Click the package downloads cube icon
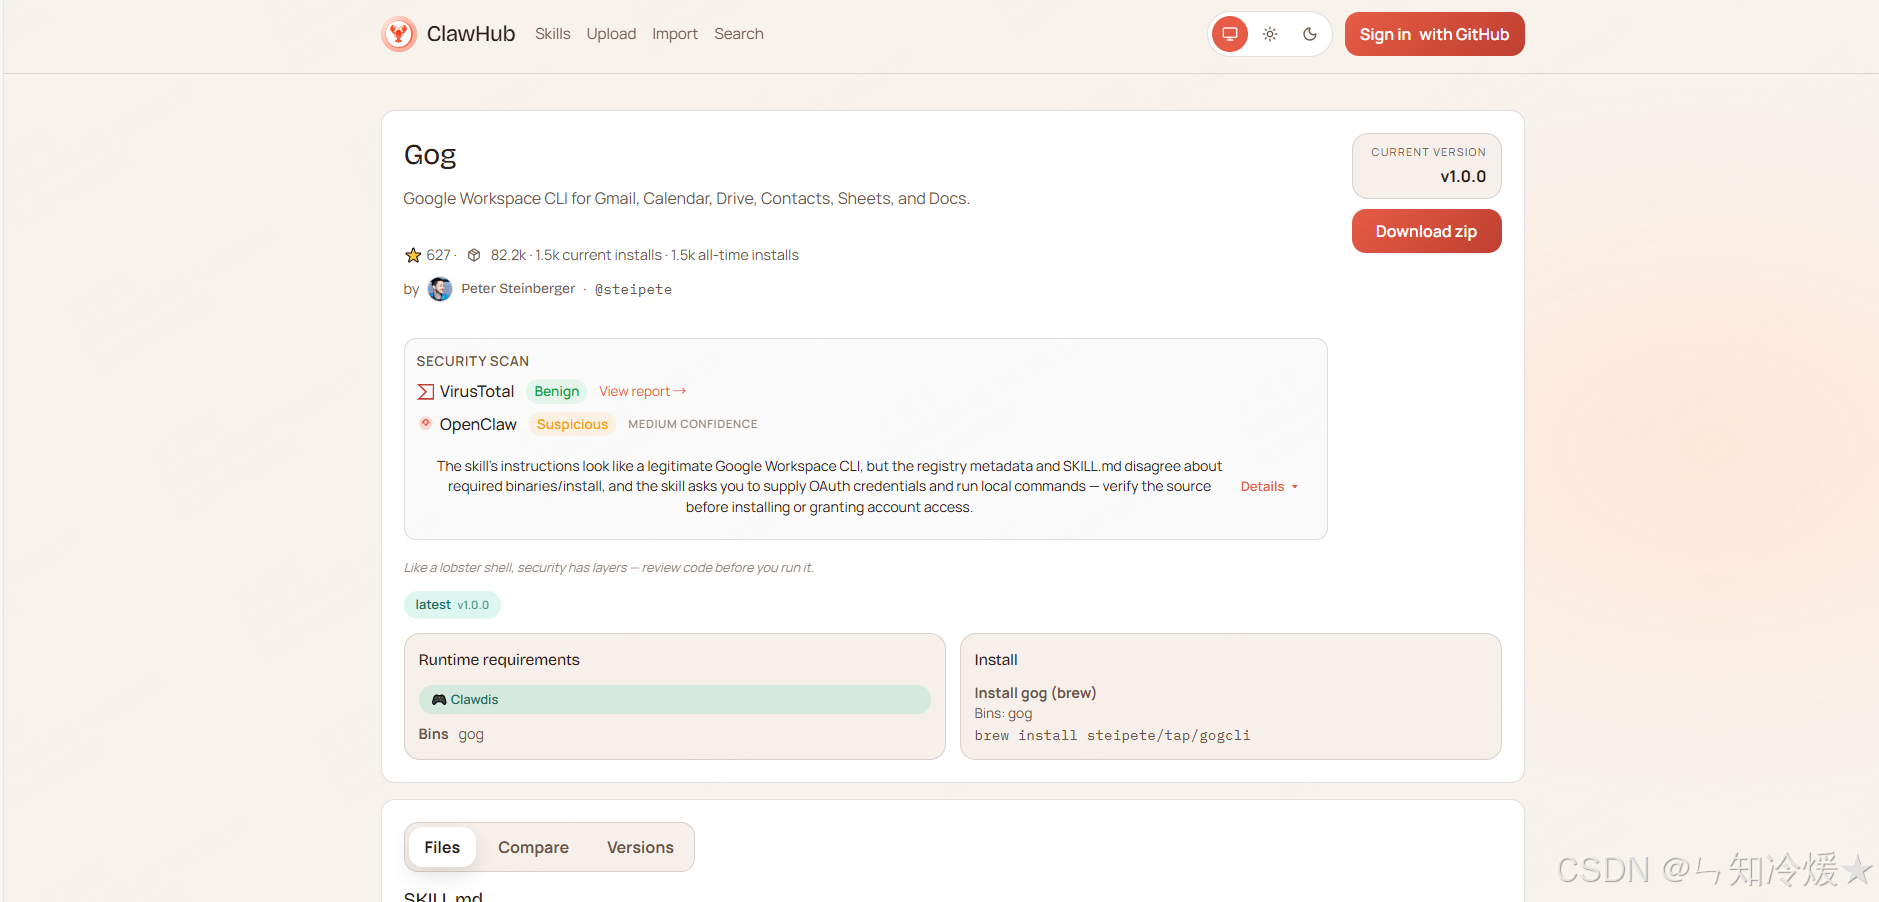This screenshot has width=1879, height=902. coord(474,255)
